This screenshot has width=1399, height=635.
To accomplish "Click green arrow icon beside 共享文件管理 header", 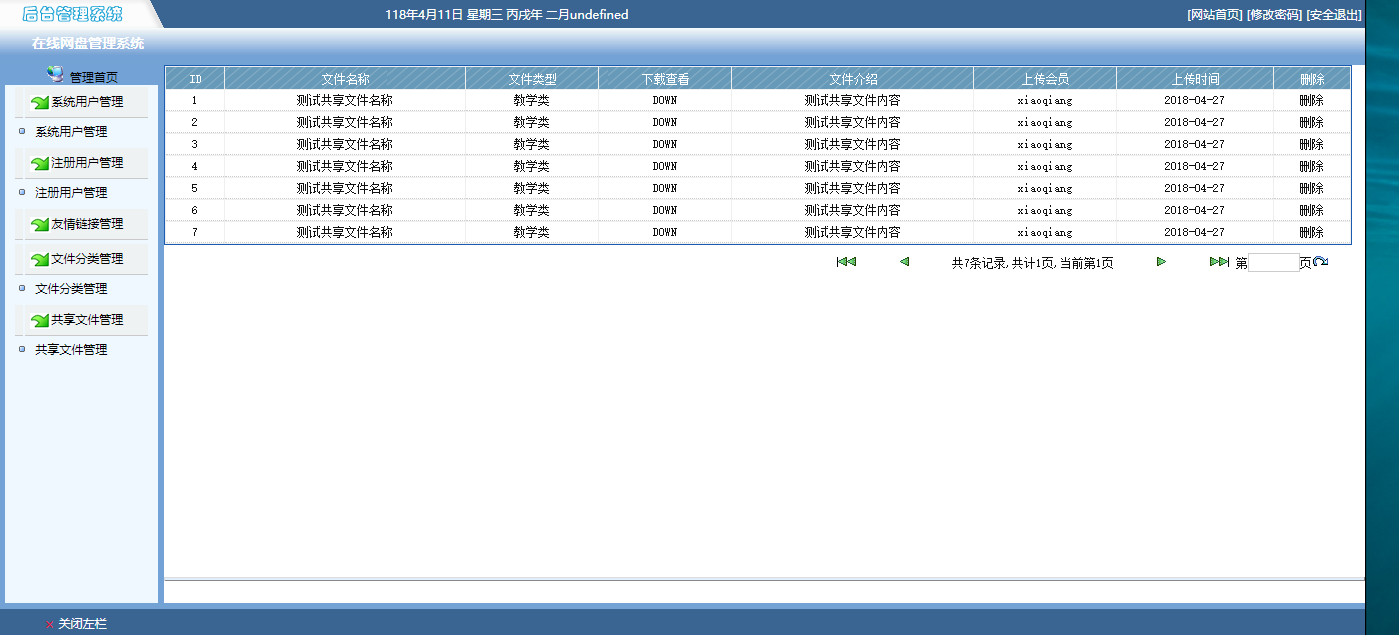I will click(x=40, y=320).
